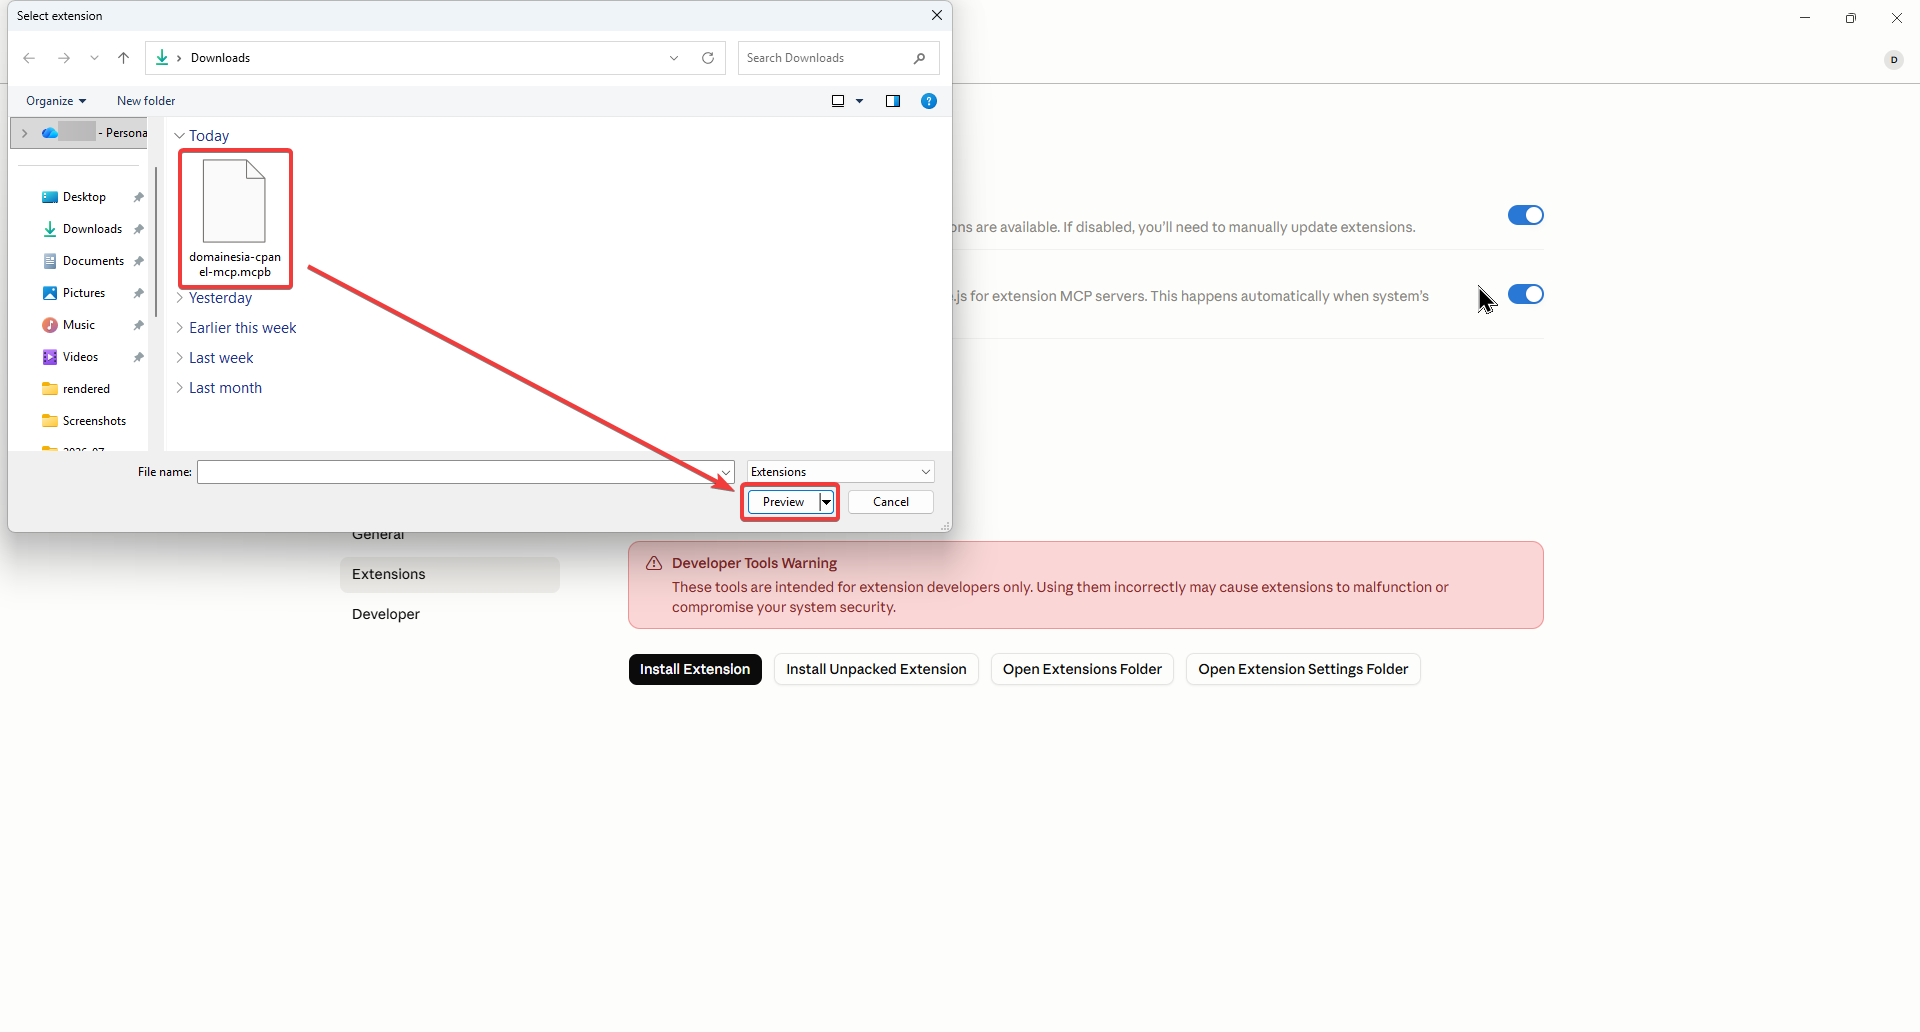Toggle the built-in Node.js switch
1920x1032 pixels.
[1526, 294]
